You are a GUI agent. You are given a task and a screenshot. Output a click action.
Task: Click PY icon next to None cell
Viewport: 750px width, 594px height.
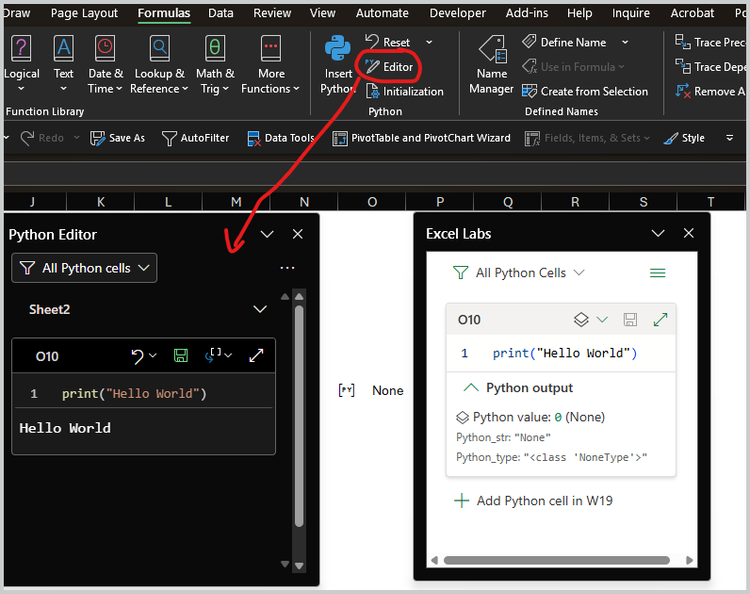coord(346,390)
